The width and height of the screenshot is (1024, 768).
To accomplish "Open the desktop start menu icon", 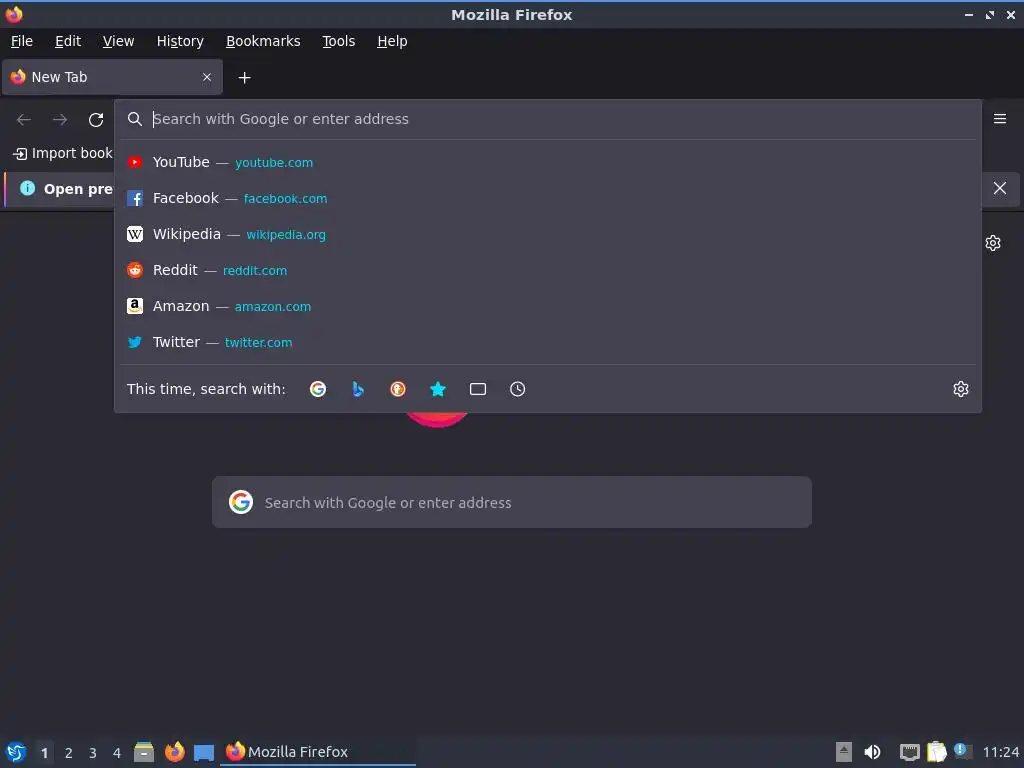I will point(16,752).
